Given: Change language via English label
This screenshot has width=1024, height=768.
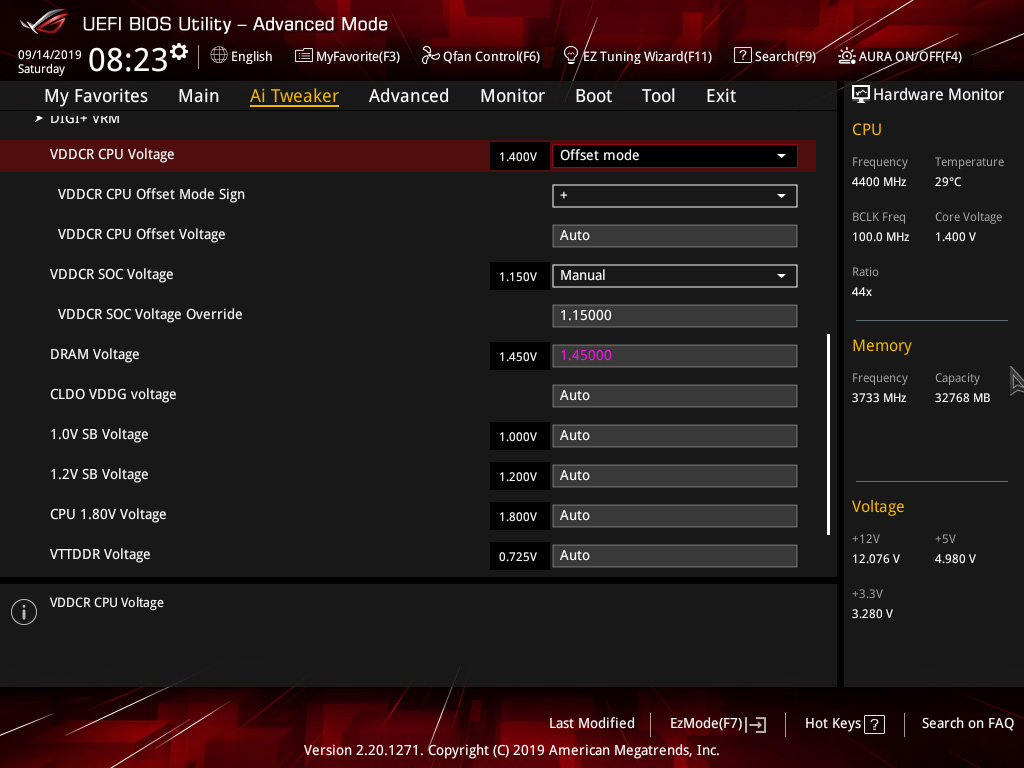Looking at the screenshot, I should coord(251,56).
